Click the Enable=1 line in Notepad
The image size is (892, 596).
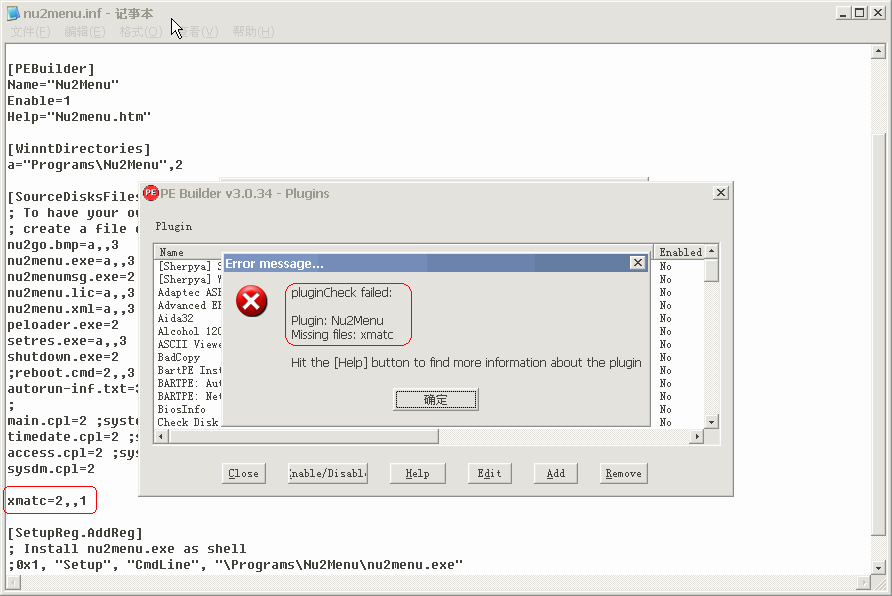point(39,101)
